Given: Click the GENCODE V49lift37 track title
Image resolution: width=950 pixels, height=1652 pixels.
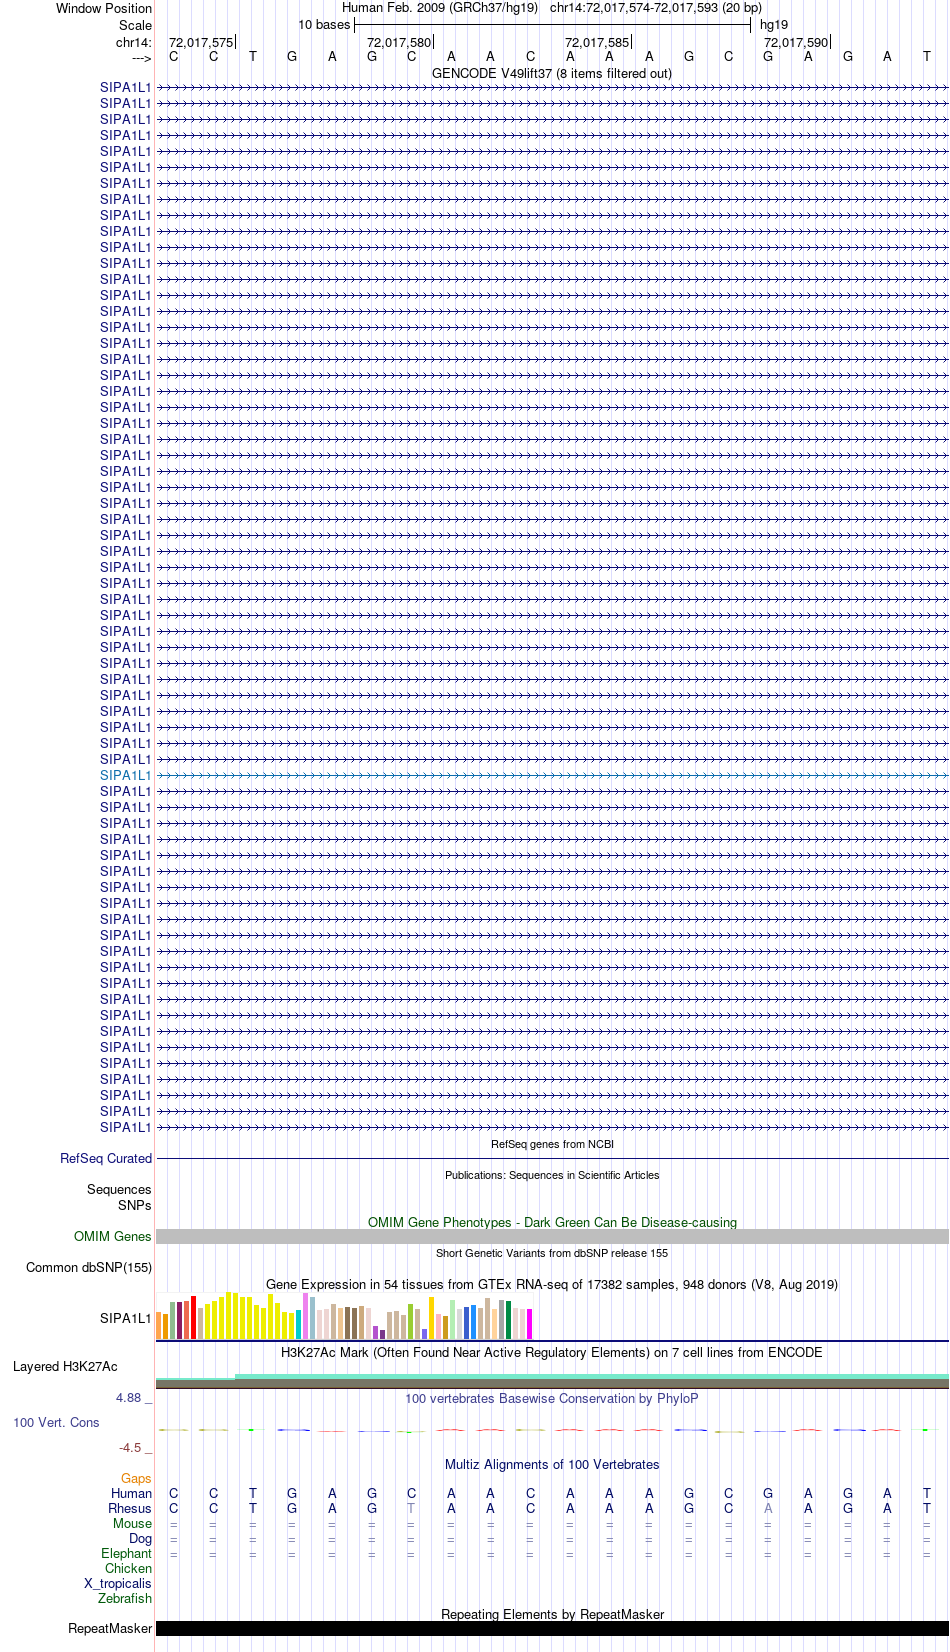Looking at the screenshot, I should pyautogui.click(x=552, y=73).
